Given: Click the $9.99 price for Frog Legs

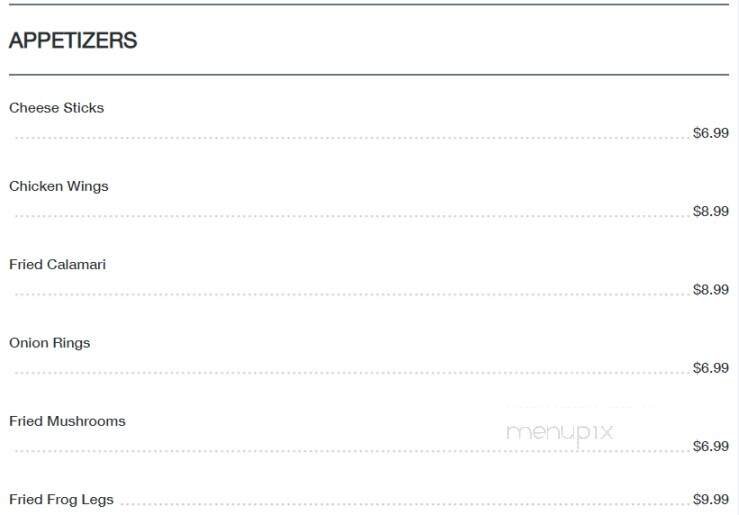Looking at the screenshot, I should pyautogui.click(x=710, y=499).
